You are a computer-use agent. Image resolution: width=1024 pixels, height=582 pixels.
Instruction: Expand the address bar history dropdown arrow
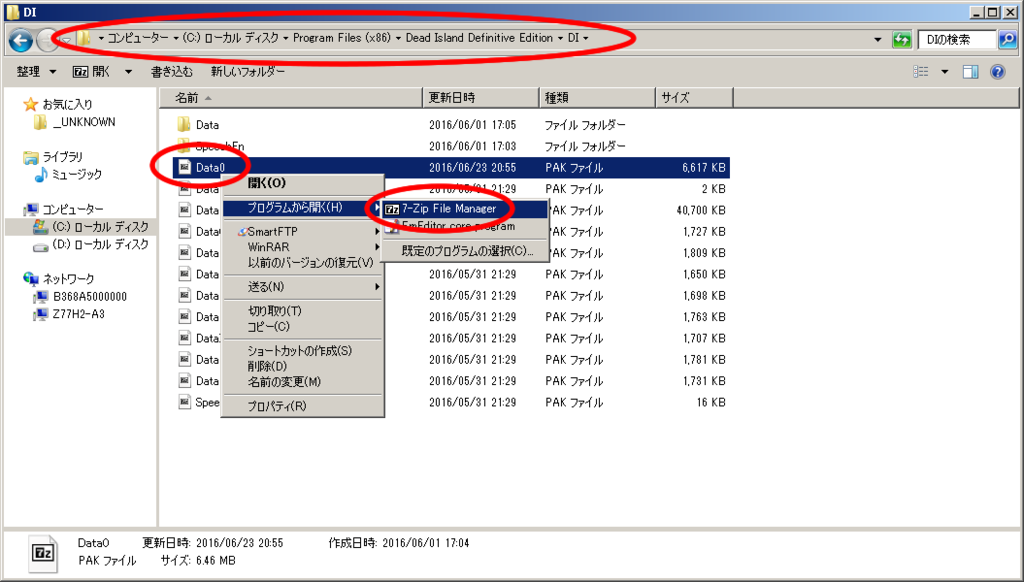coord(878,40)
